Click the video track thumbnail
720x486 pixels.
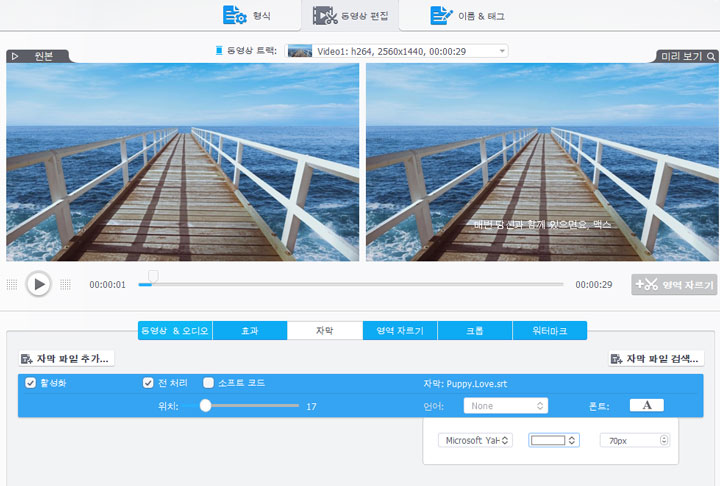pyautogui.click(x=300, y=51)
